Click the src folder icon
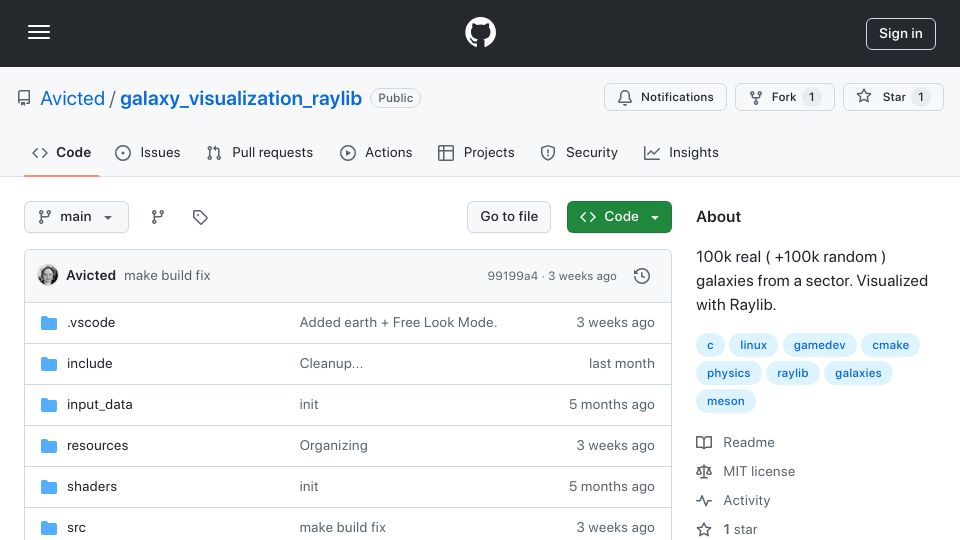960x540 pixels. coord(49,528)
